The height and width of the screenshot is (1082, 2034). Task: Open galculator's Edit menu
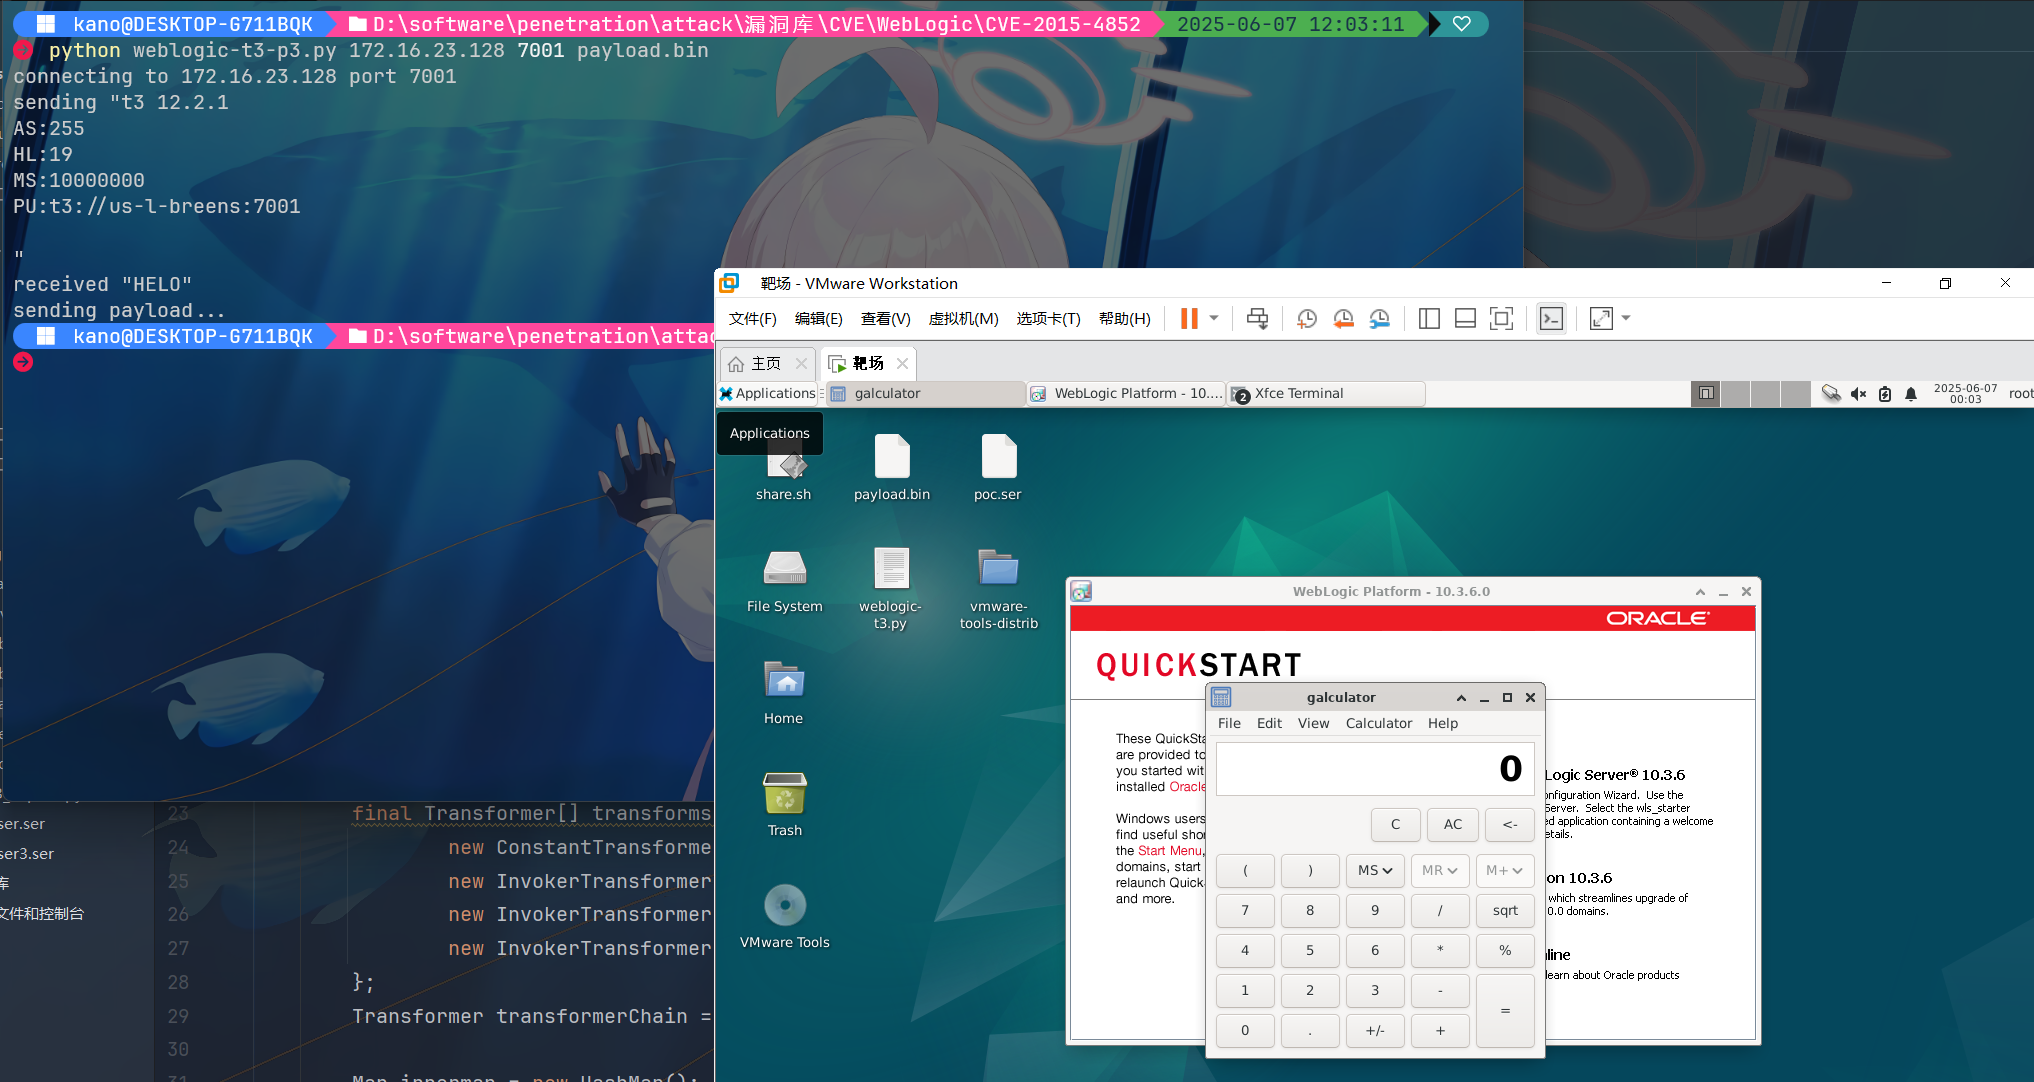tap(1269, 724)
